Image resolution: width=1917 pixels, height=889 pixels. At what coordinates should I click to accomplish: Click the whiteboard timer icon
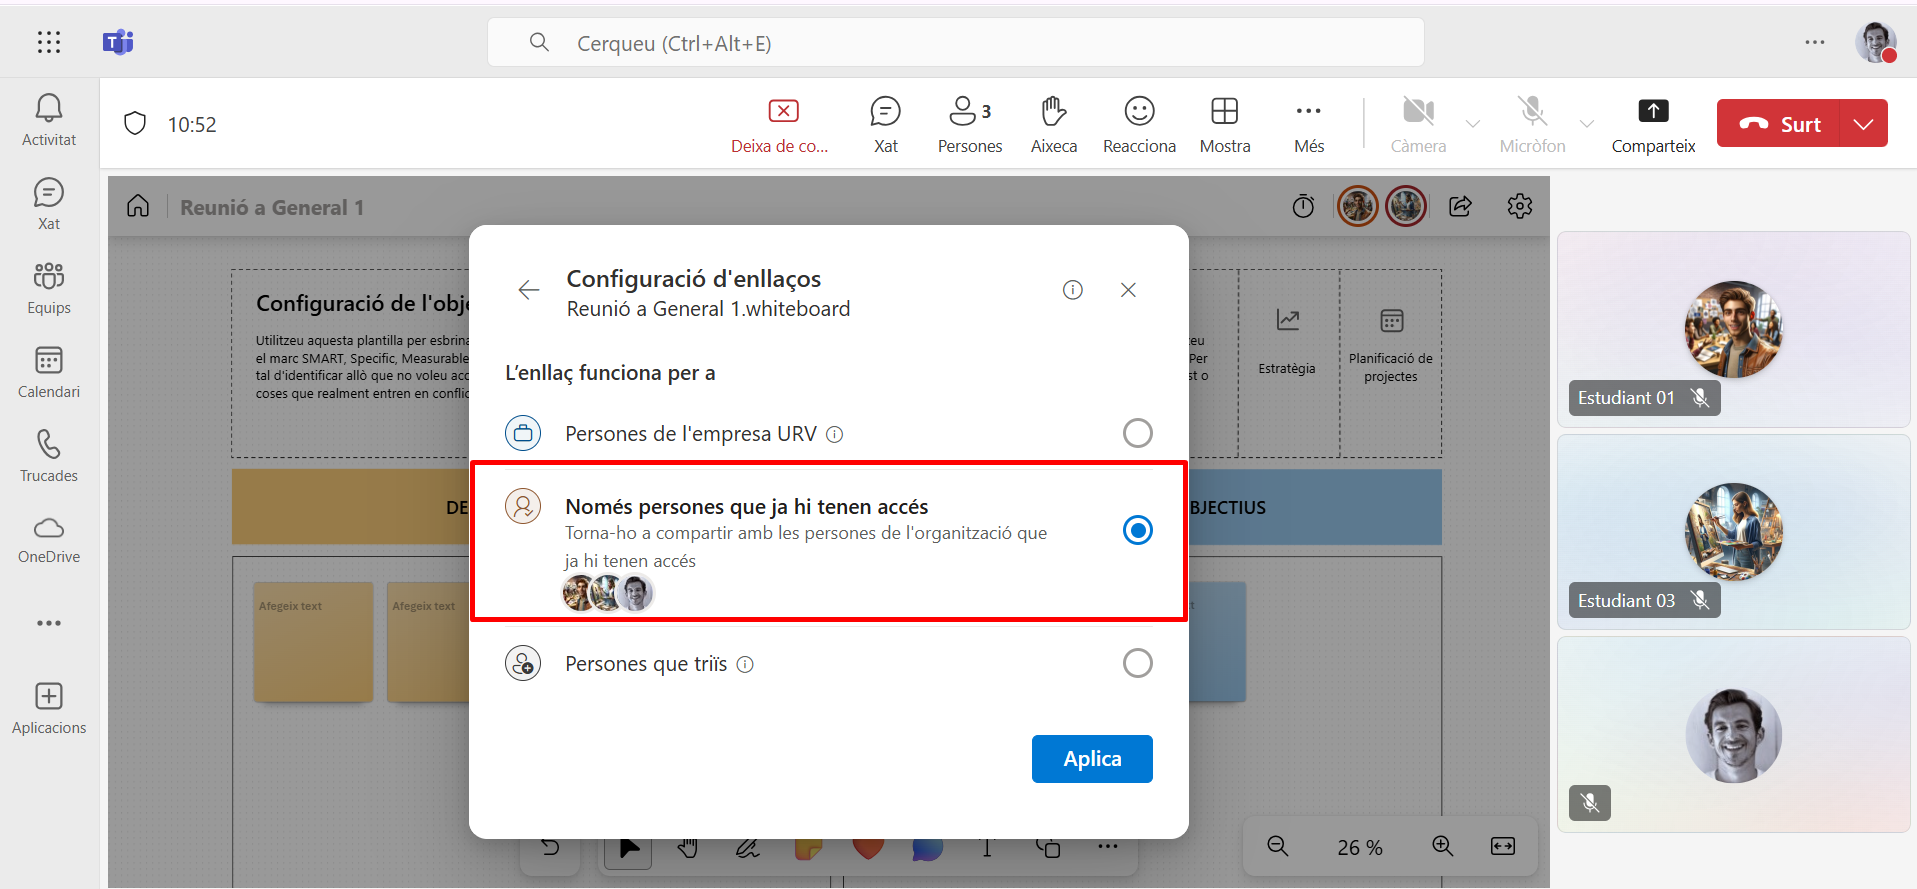tap(1303, 206)
